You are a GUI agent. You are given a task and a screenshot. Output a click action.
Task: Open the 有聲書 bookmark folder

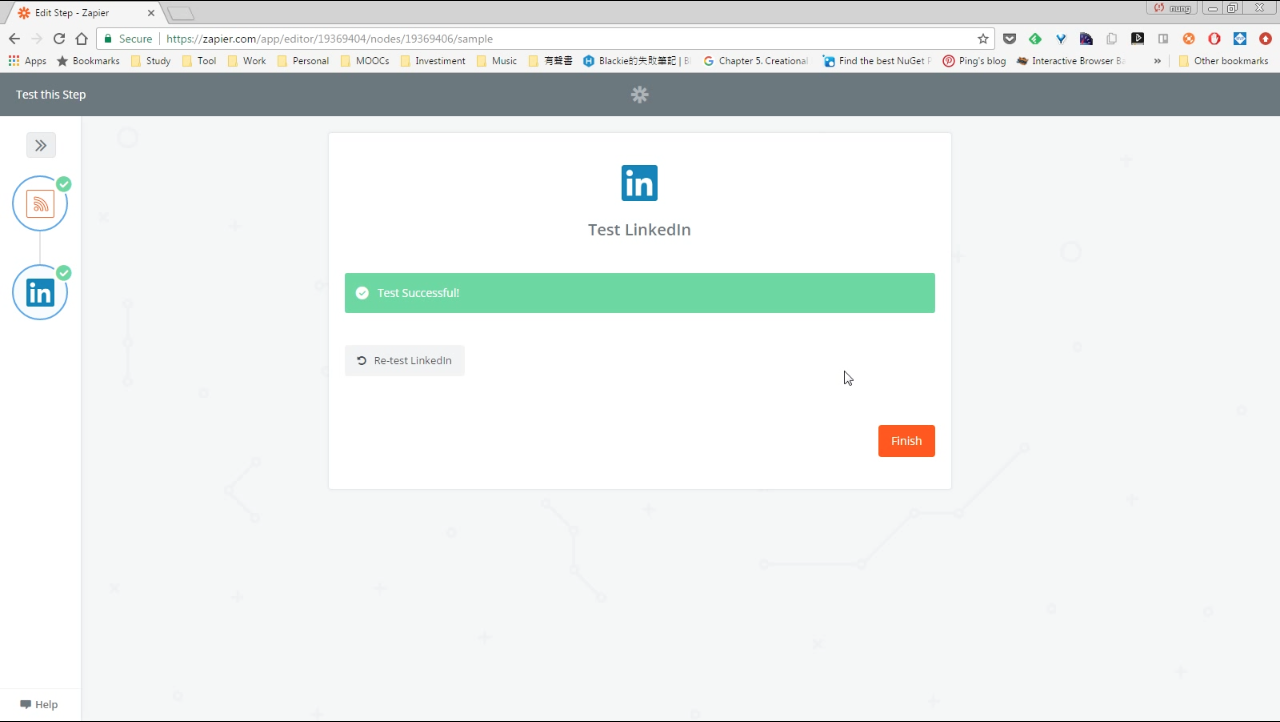[551, 61]
